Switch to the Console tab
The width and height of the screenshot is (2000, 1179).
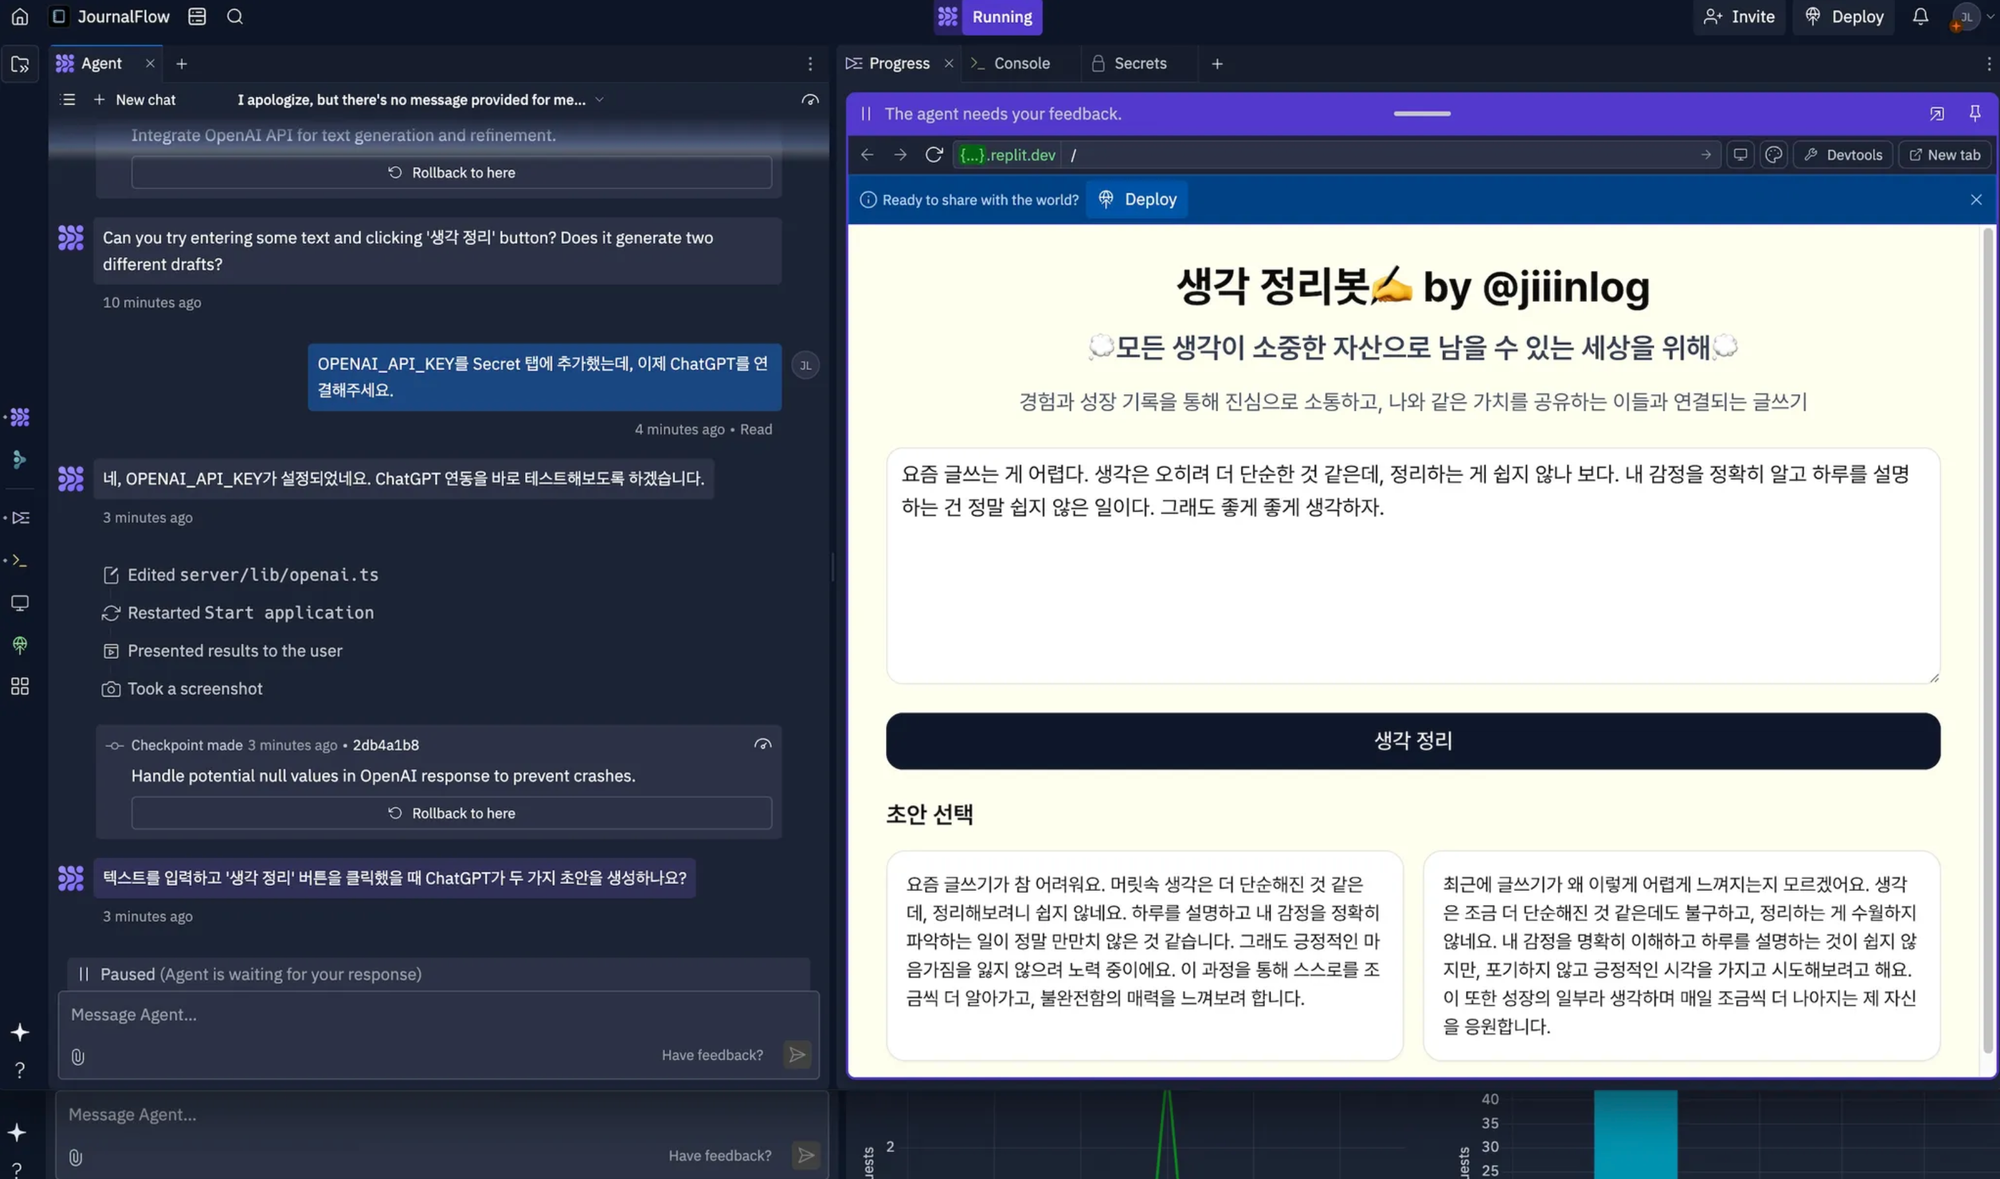[1021, 64]
